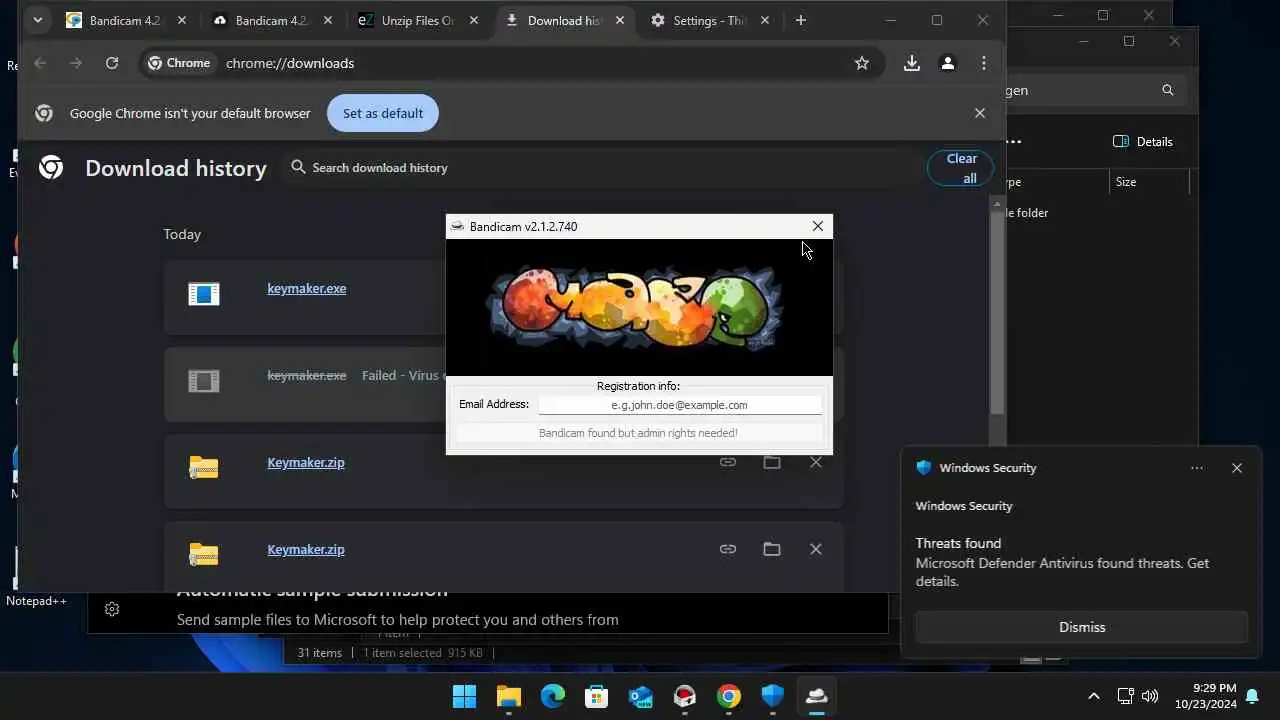This screenshot has height=720, width=1280.
Task: Open Microsoft Edge from the taskbar
Action: tap(553, 697)
